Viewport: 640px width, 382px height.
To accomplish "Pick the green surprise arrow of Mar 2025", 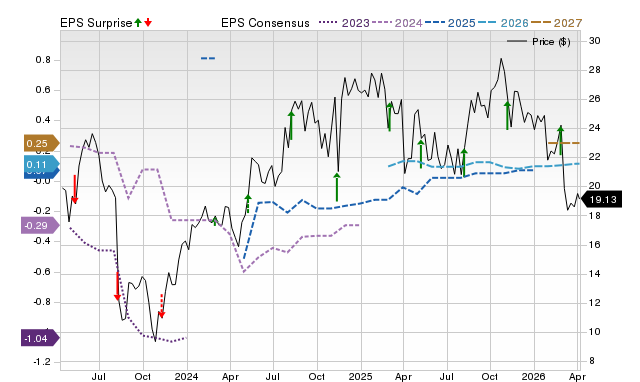I will pos(390,117).
